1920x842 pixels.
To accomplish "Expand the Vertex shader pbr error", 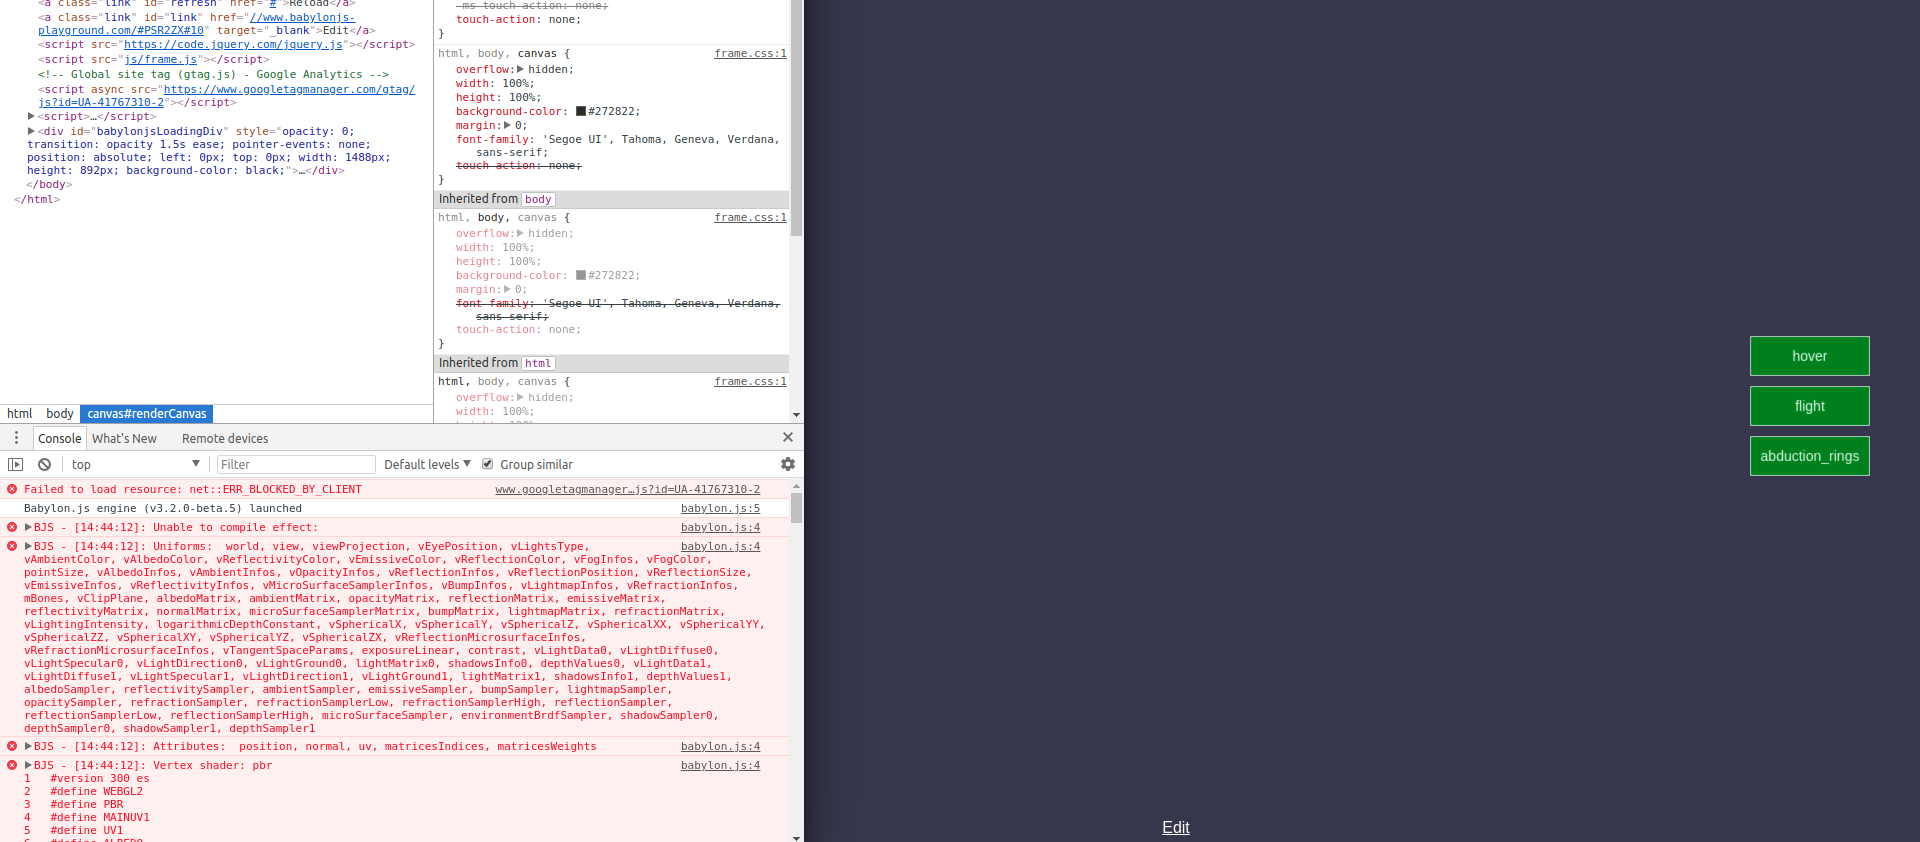I will pyautogui.click(x=29, y=765).
